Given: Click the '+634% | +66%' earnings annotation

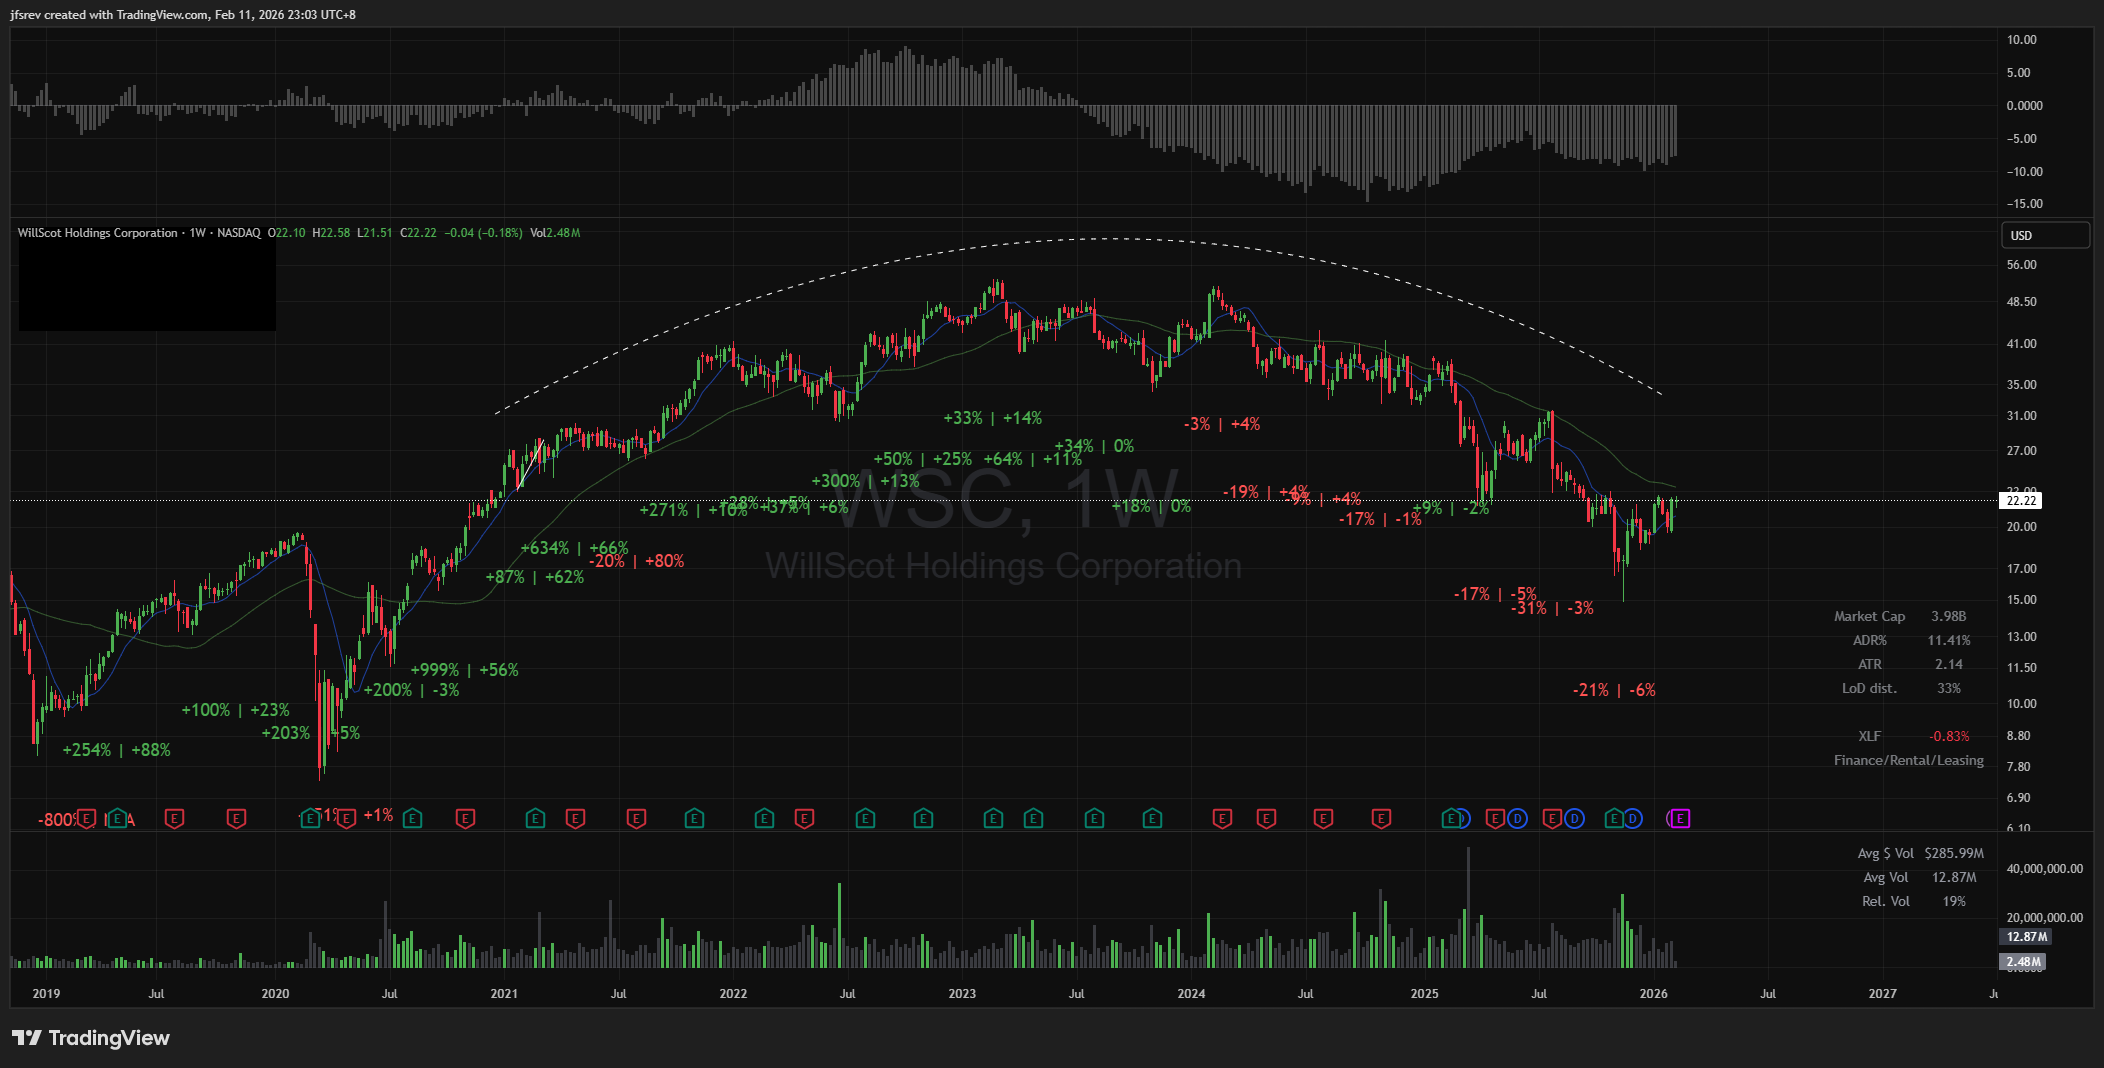Looking at the screenshot, I should click(x=575, y=548).
